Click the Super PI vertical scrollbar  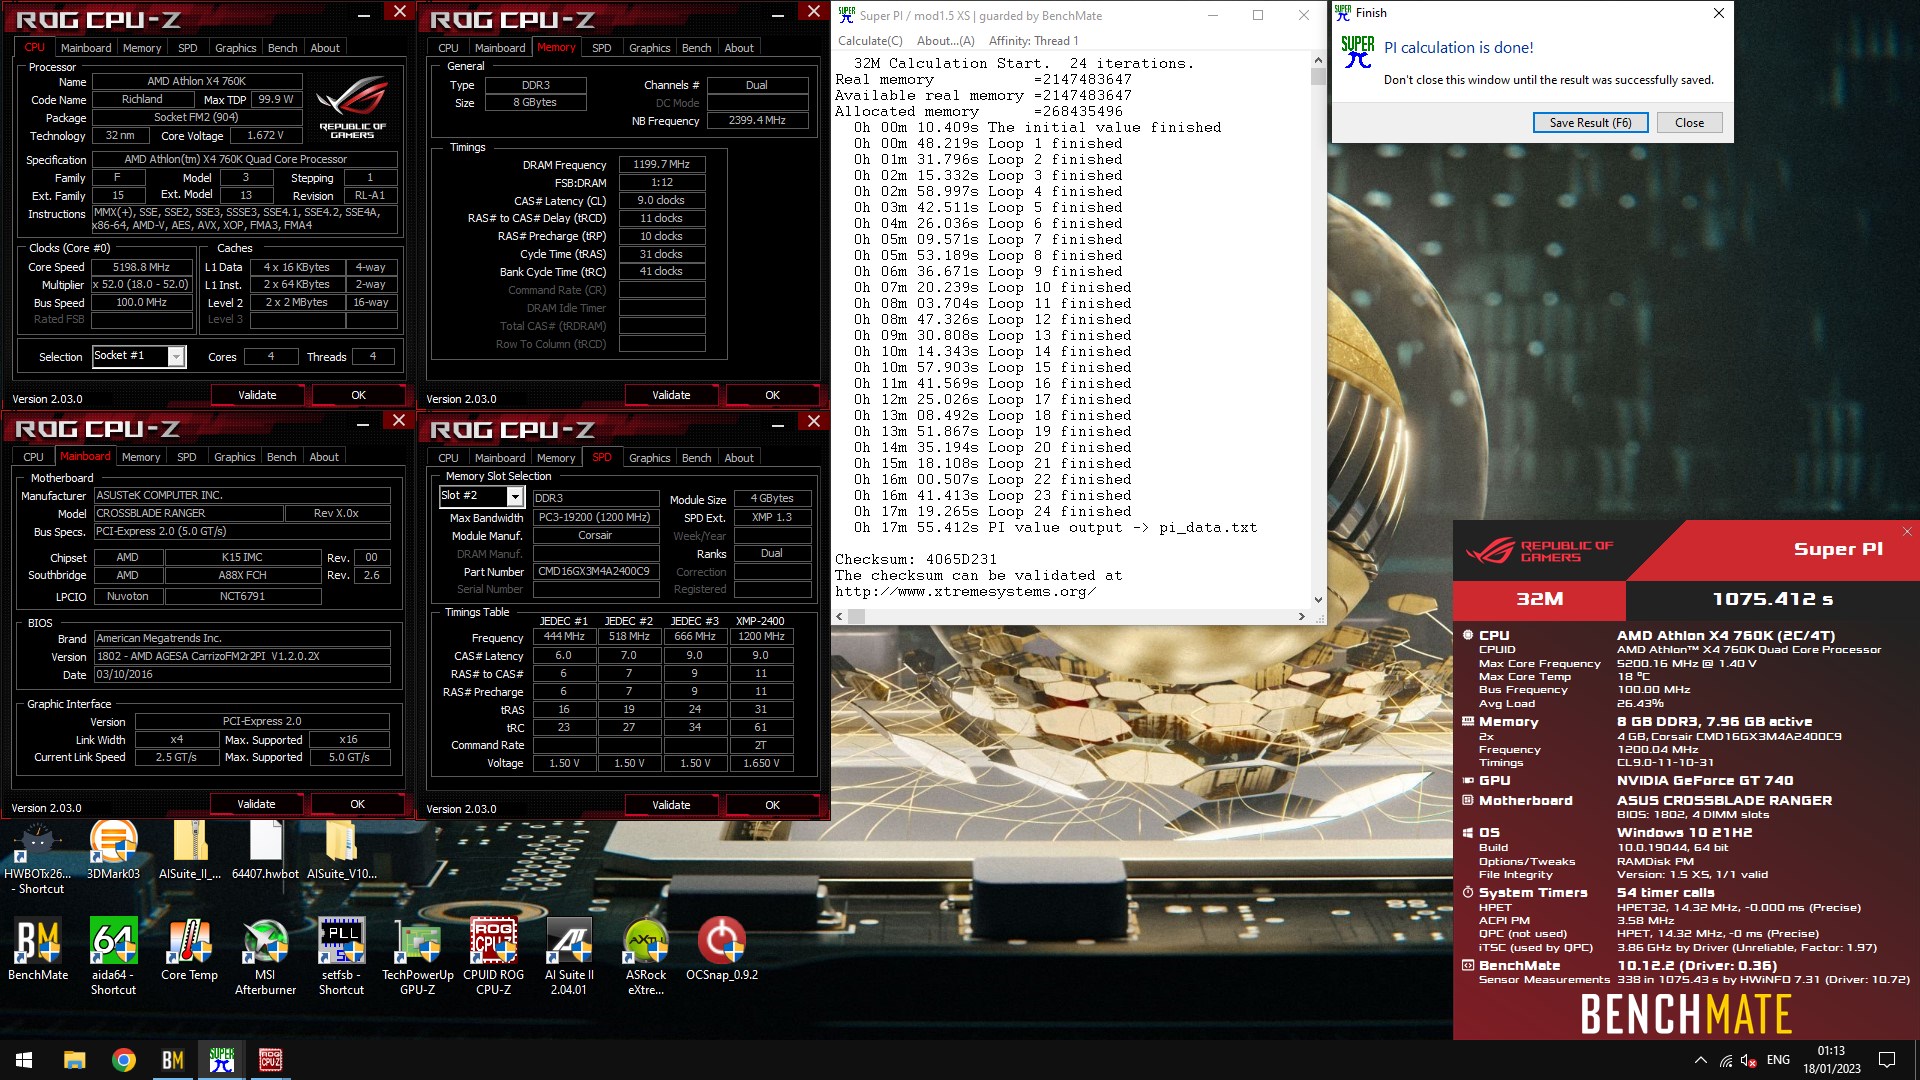click(x=1318, y=330)
